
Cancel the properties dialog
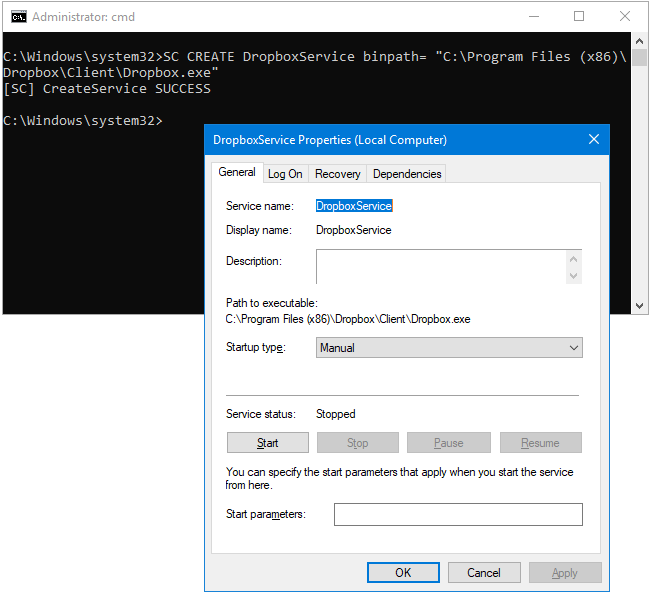484,572
